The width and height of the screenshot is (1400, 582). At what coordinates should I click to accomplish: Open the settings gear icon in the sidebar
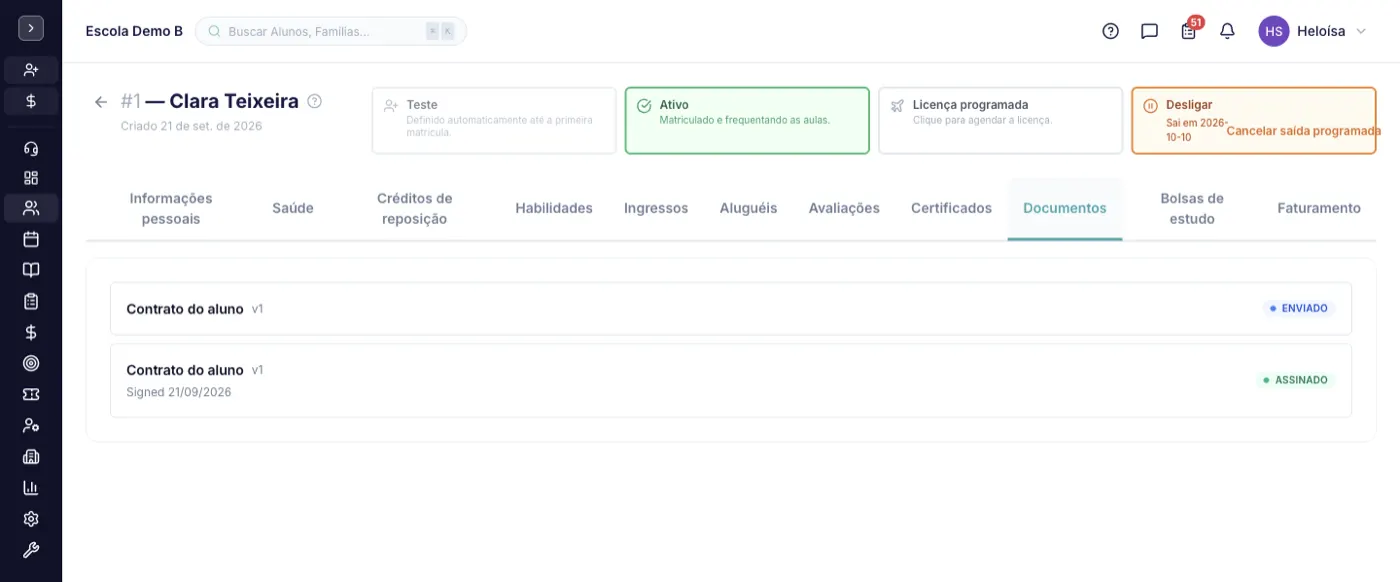tap(31, 519)
